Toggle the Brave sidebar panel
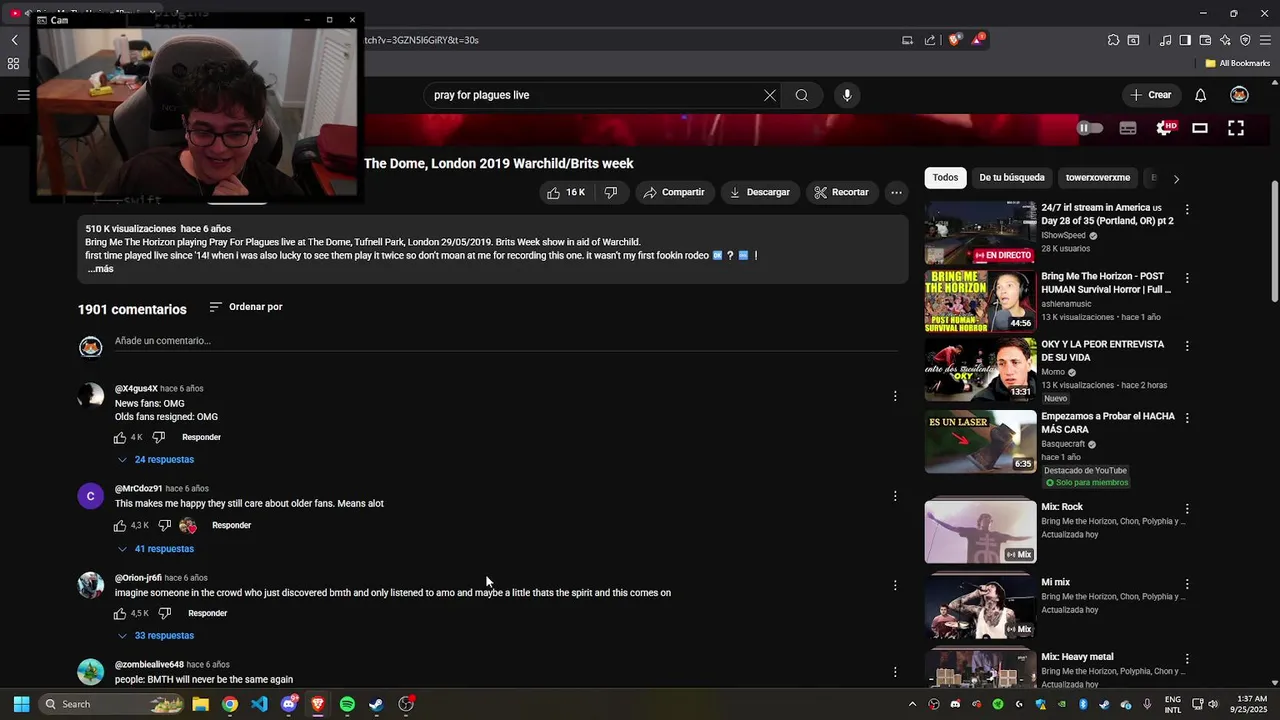Image resolution: width=1280 pixels, height=720 pixels. pos(1185,40)
